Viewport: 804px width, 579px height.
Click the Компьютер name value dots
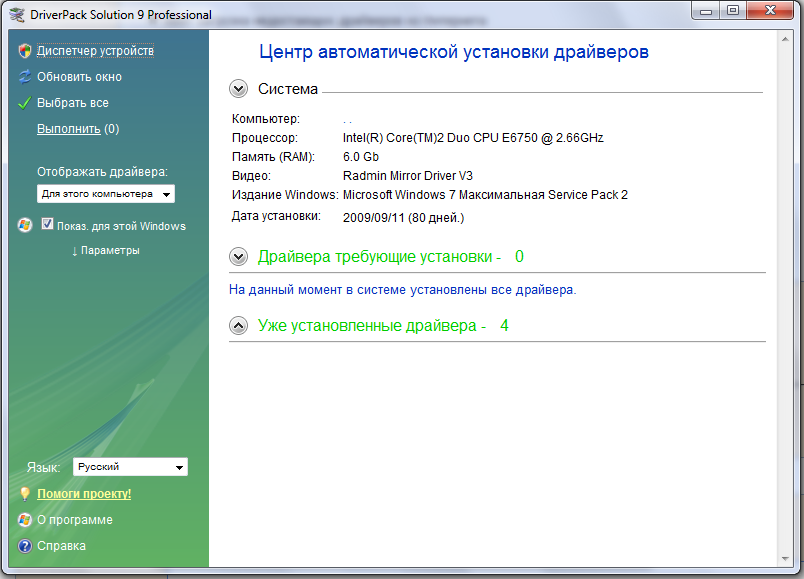coord(348,122)
